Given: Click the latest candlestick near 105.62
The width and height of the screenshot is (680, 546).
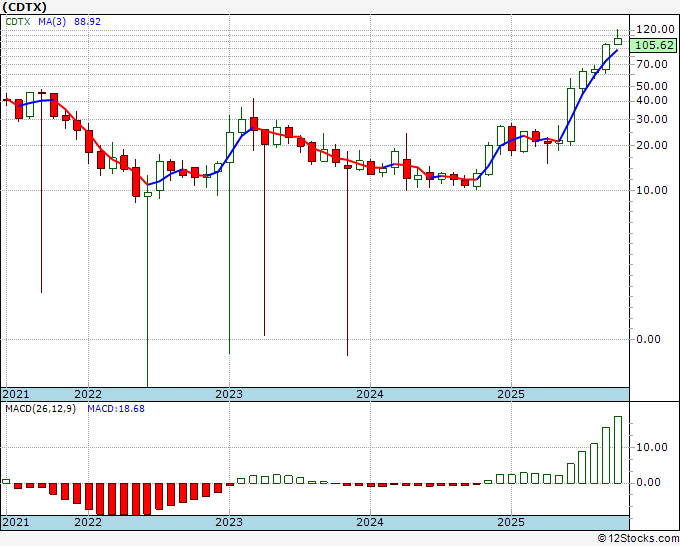Looking at the screenshot, I should tap(618, 41).
